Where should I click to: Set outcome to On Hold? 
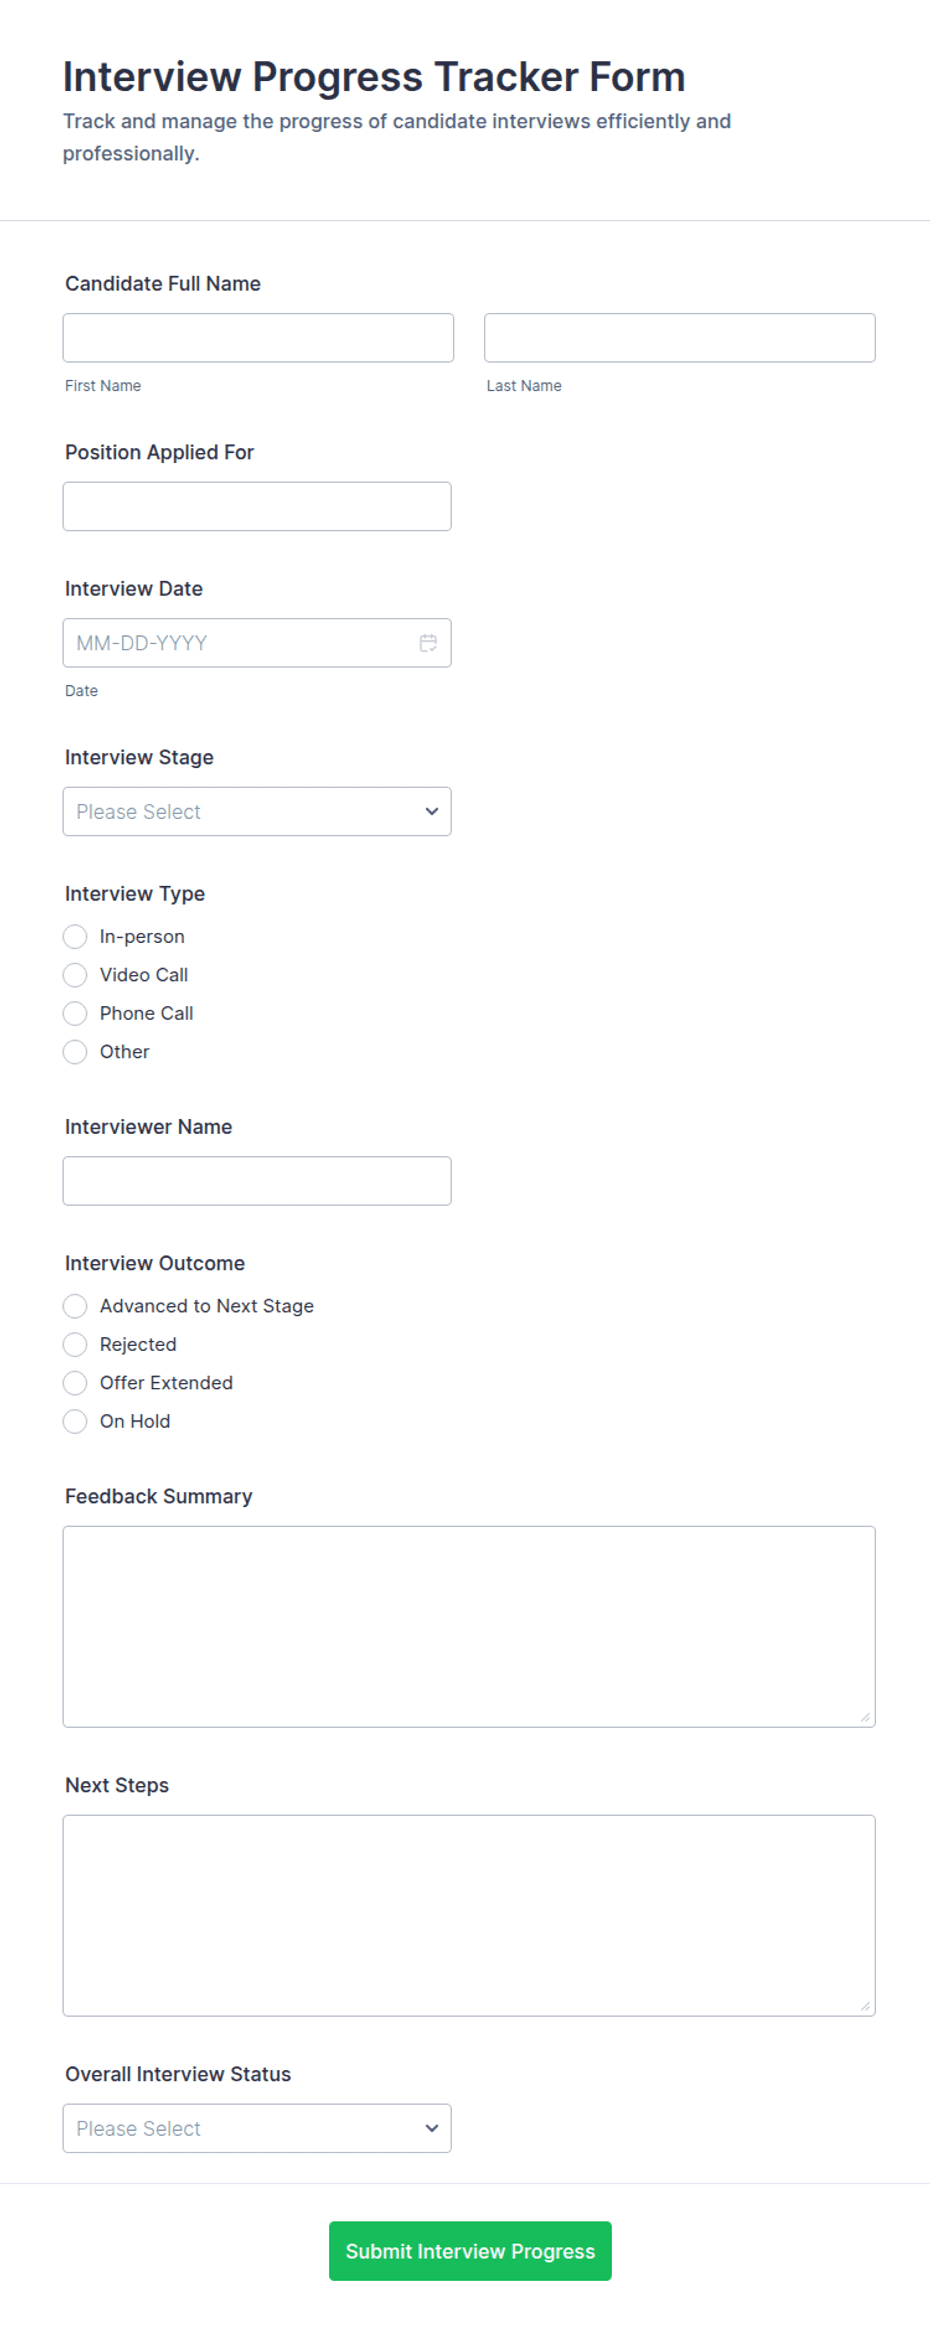click(75, 1421)
